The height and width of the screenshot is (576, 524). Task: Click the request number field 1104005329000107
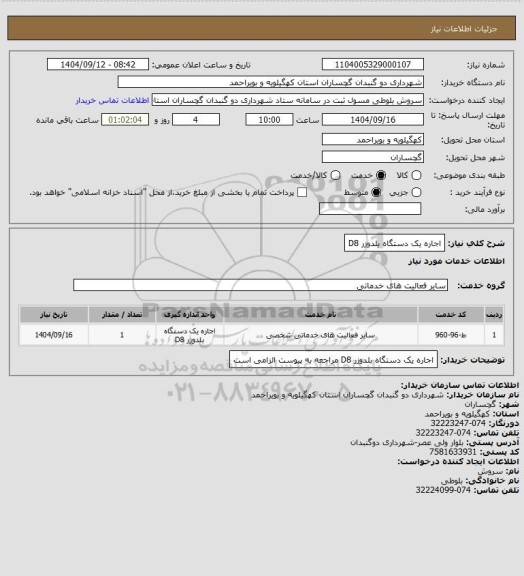coord(373,64)
